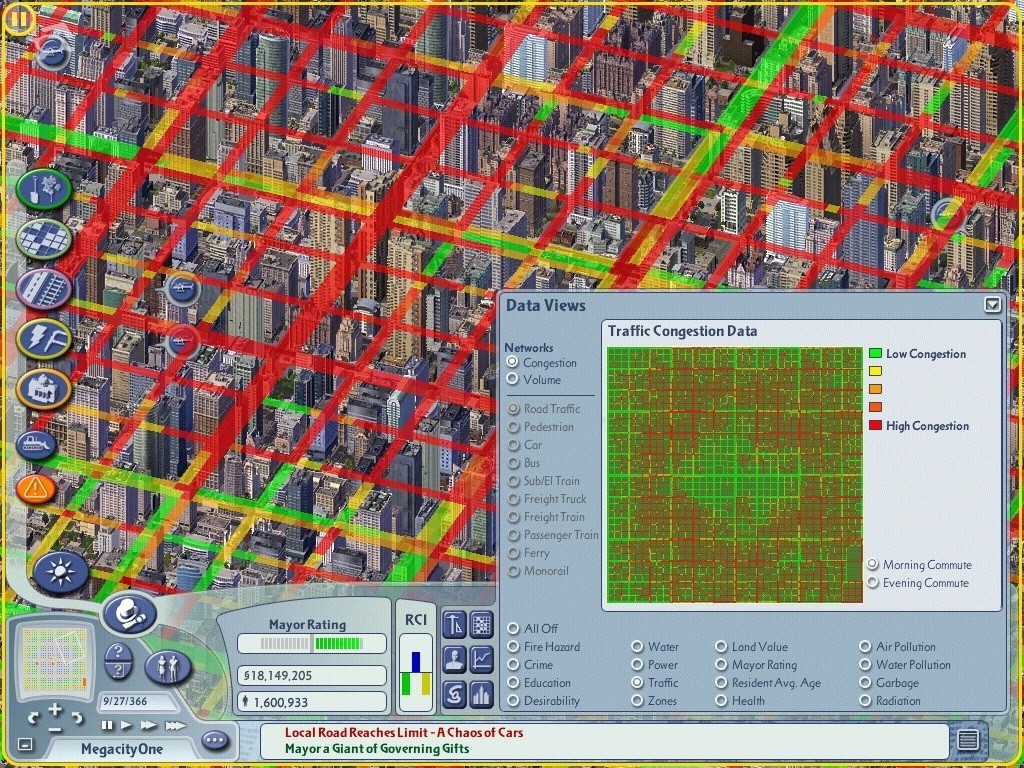This screenshot has height=768, width=1024.
Task: Pause the simulation speed control
Action: click(106, 725)
